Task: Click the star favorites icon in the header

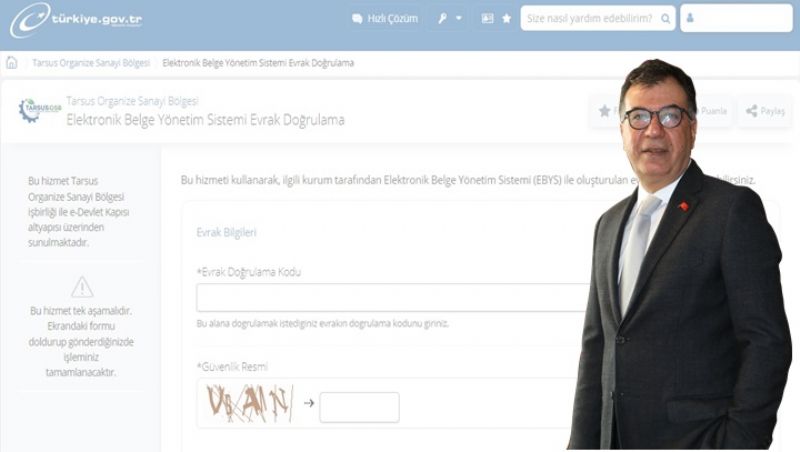Action: click(507, 18)
